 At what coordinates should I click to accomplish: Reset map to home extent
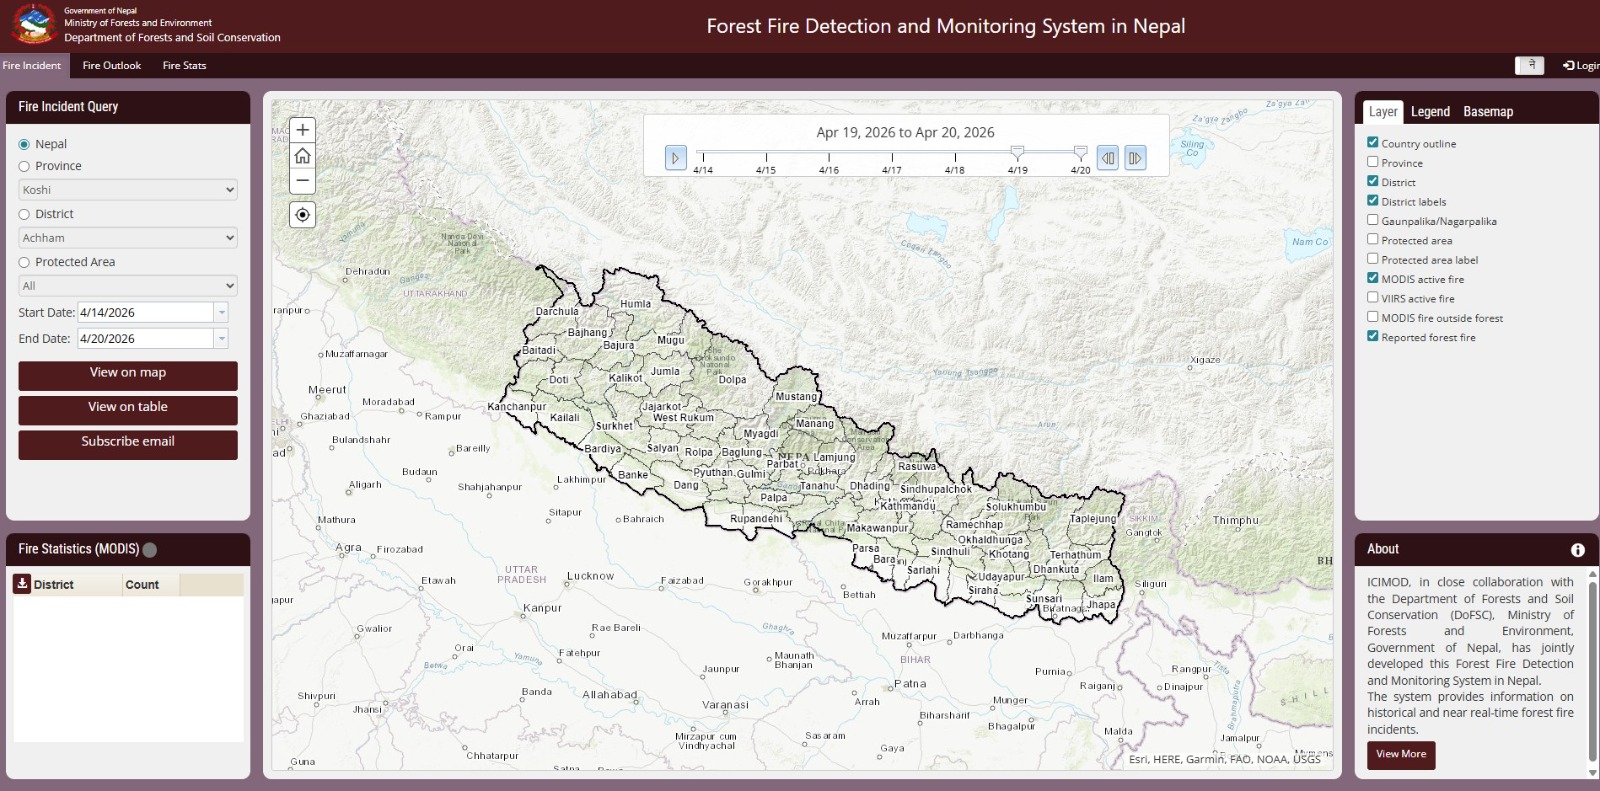(302, 156)
